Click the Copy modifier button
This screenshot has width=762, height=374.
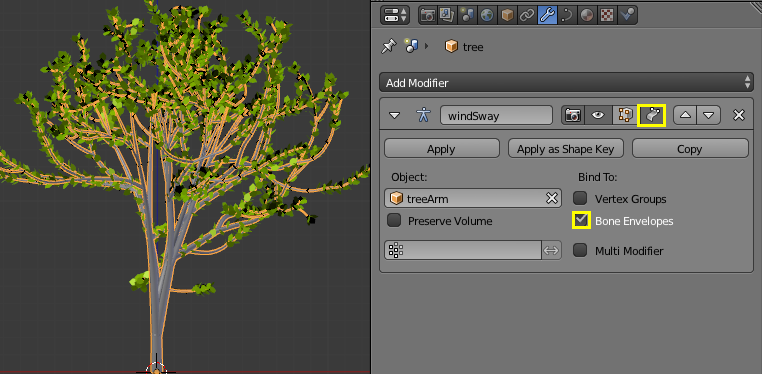coord(690,149)
